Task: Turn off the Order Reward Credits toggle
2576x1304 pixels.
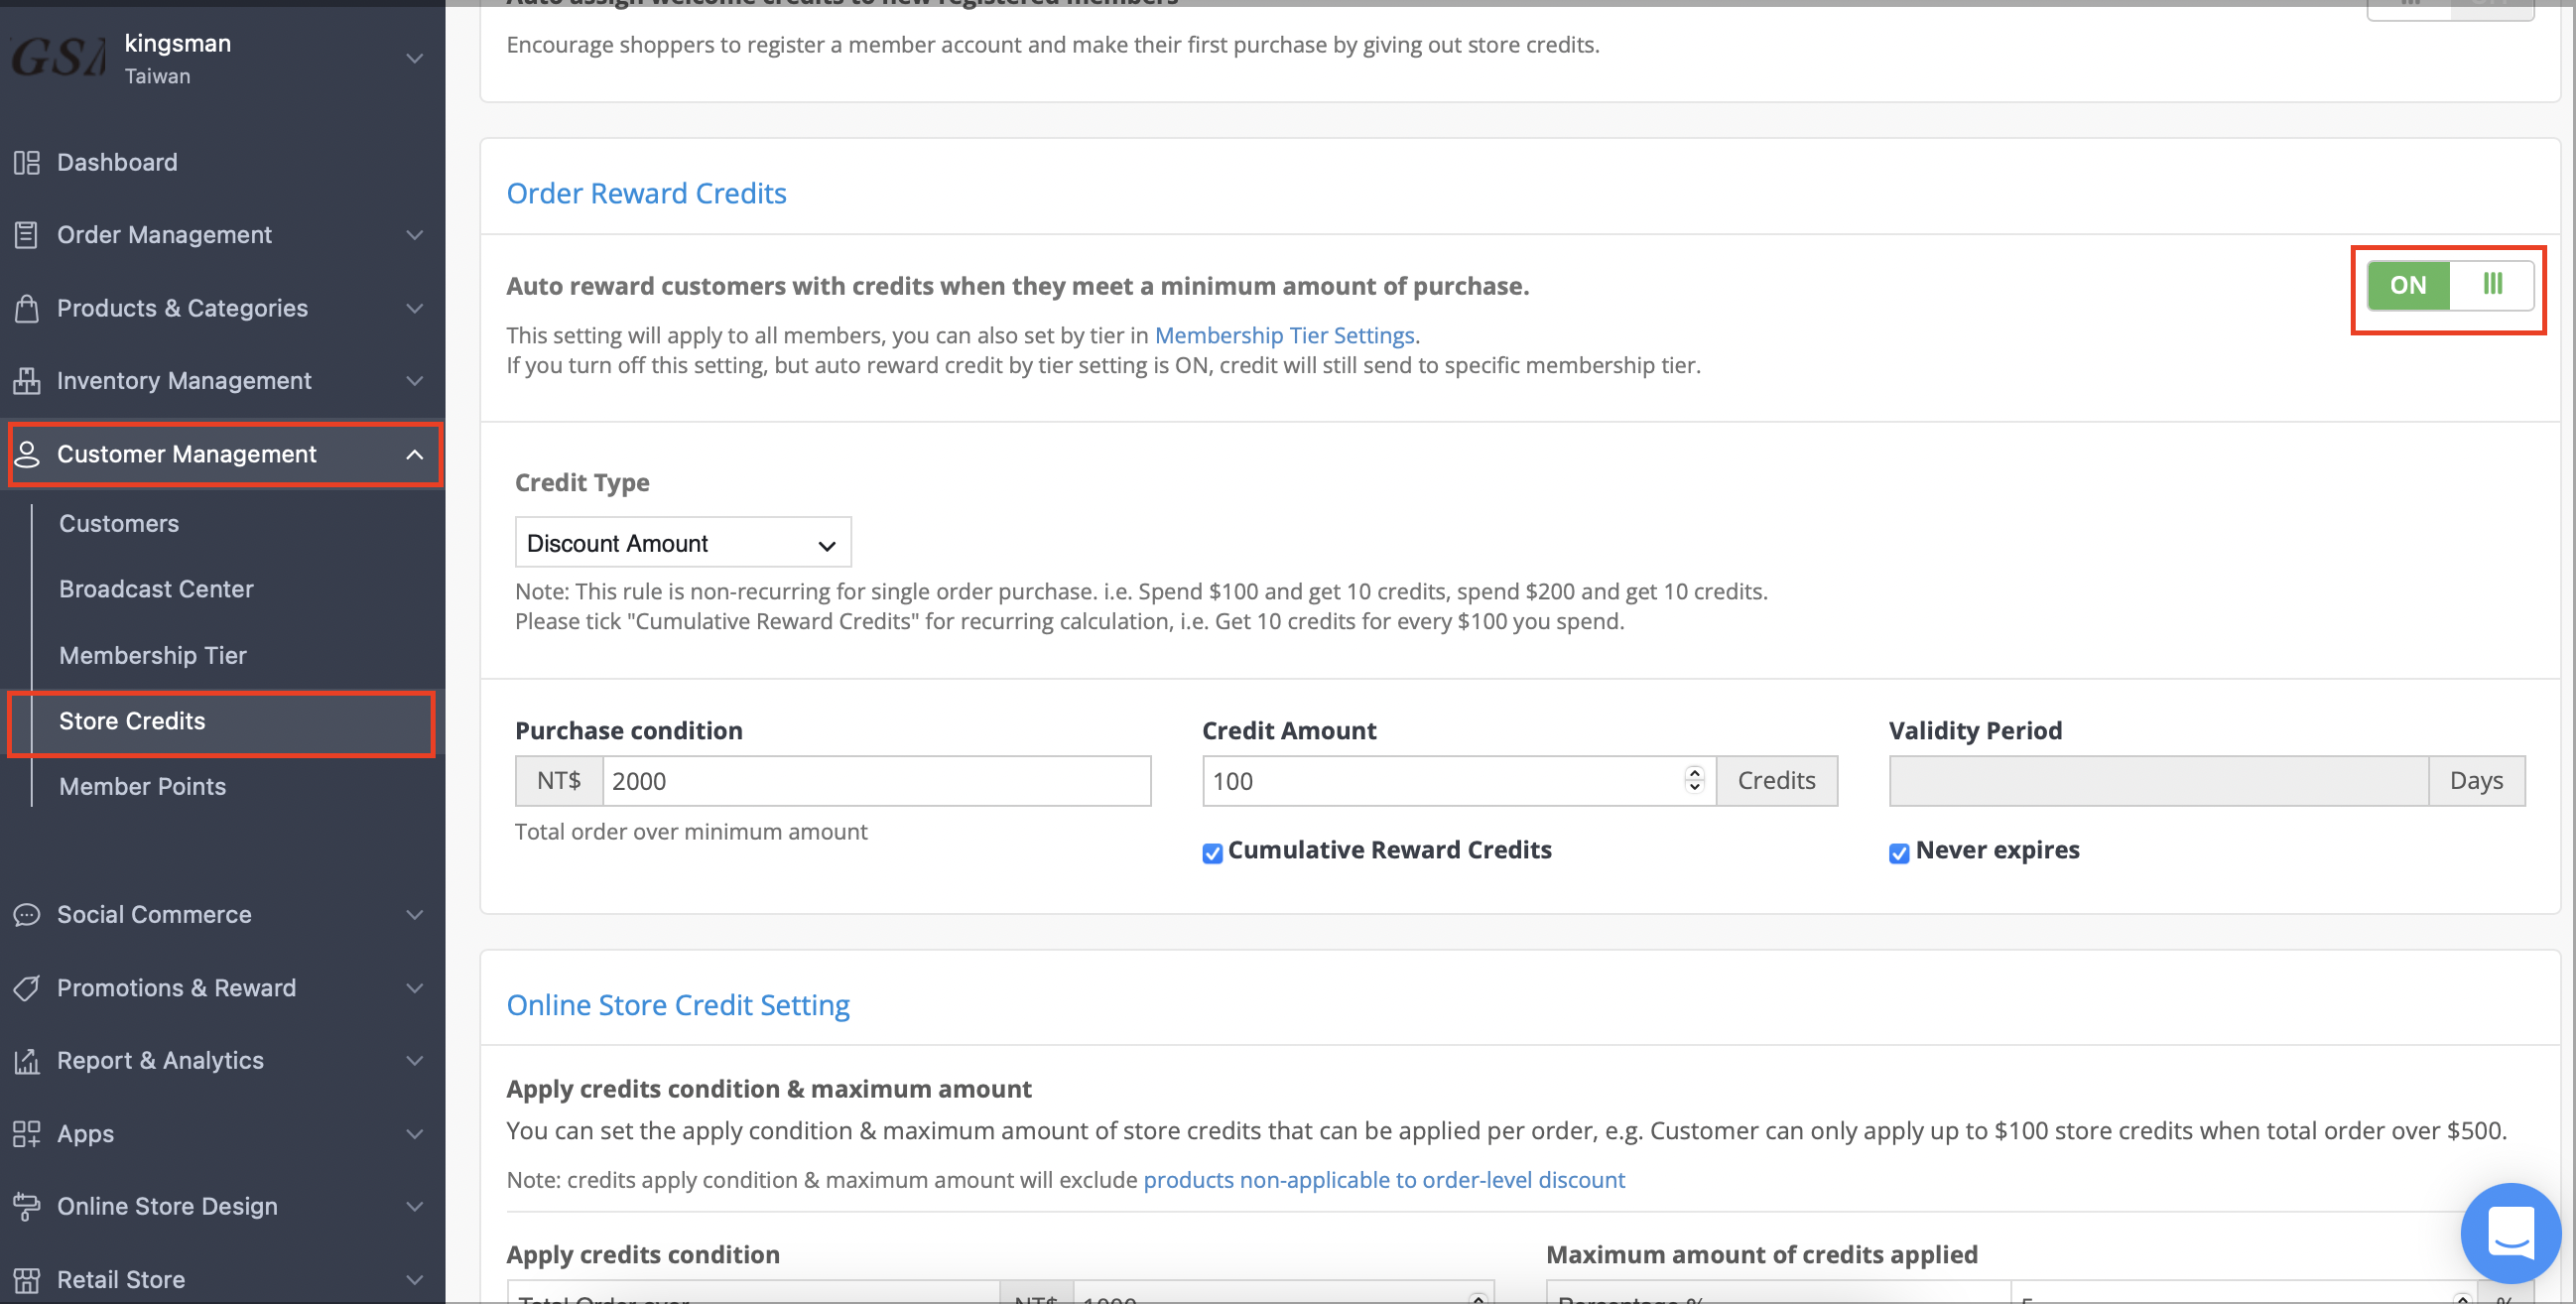Action: pos(2449,286)
